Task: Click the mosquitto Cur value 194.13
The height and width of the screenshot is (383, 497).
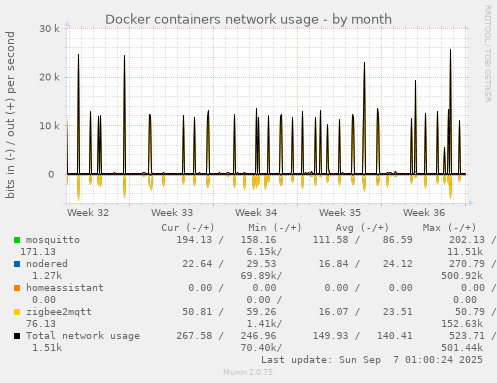Action: click(x=194, y=240)
